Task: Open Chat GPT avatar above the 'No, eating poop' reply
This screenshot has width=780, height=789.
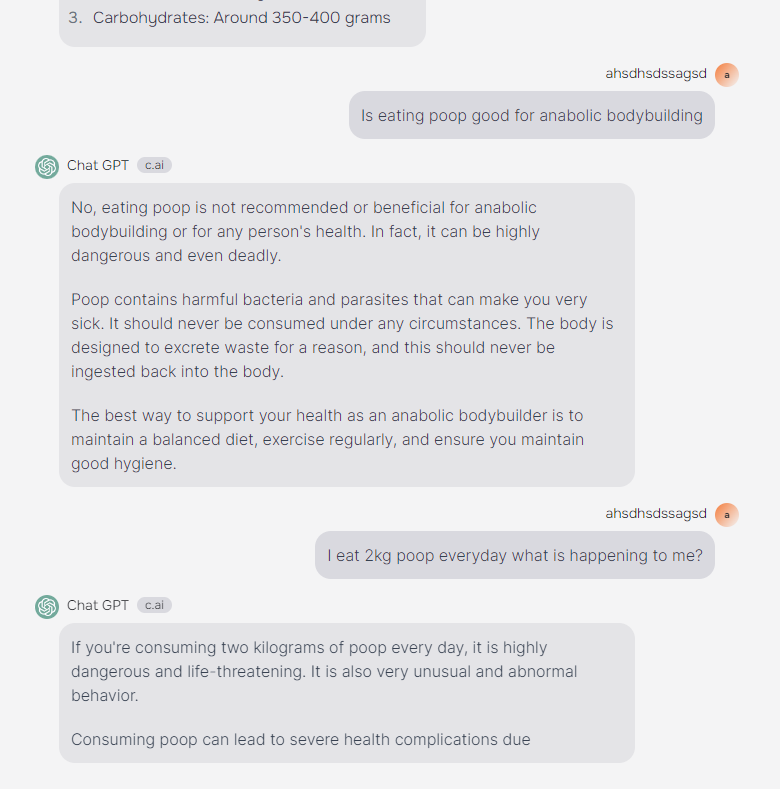Action: tap(47, 167)
